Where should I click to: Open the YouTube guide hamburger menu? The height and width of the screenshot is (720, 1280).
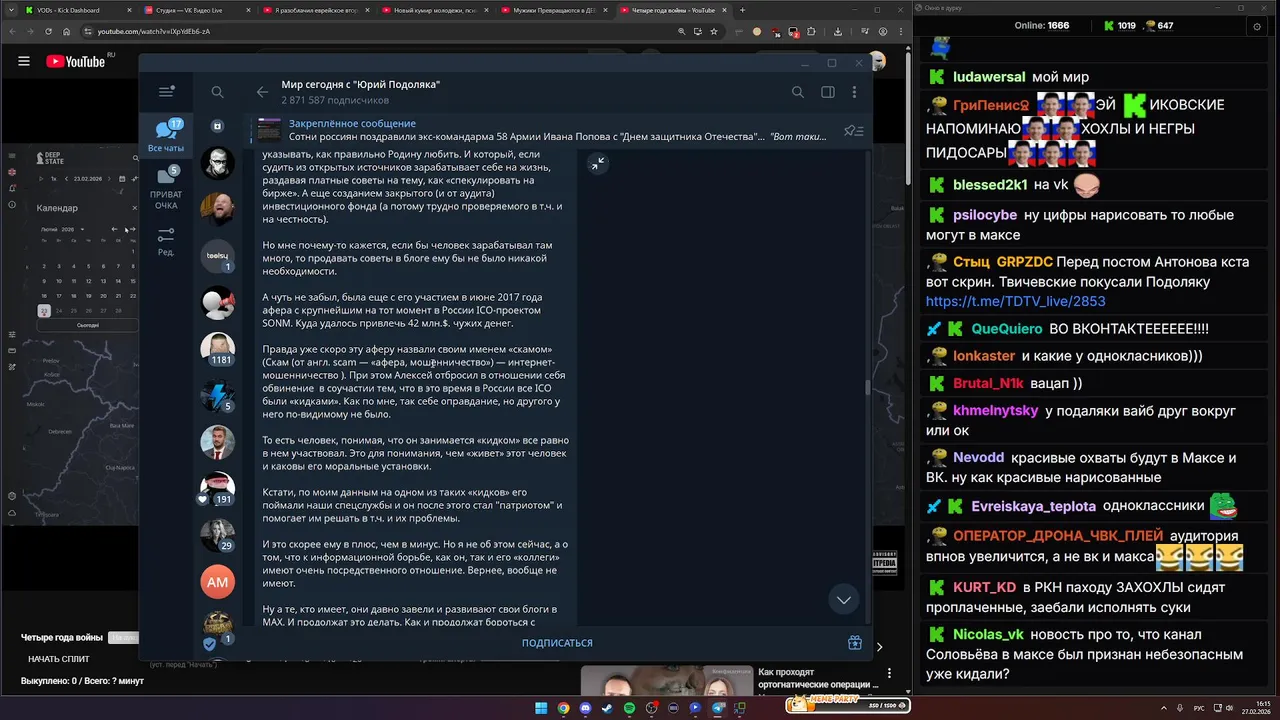pos(24,61)
